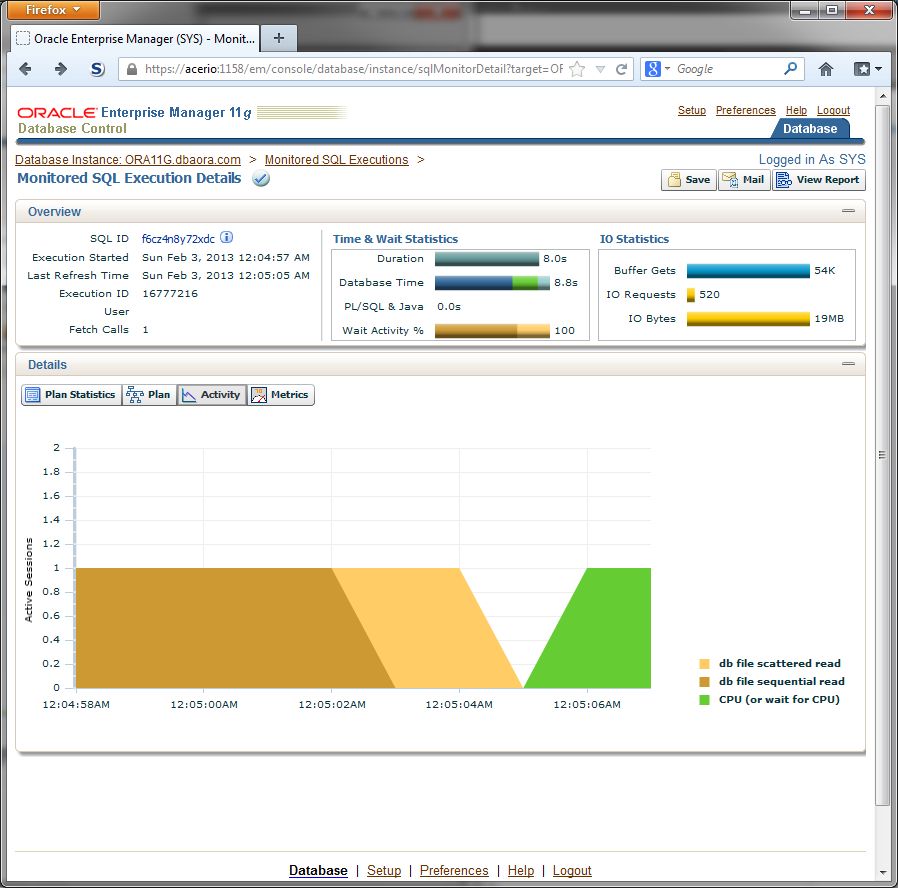This screenshot has height=888, width=898.
Task: Click Logout link in header
Action: [833, 110]
